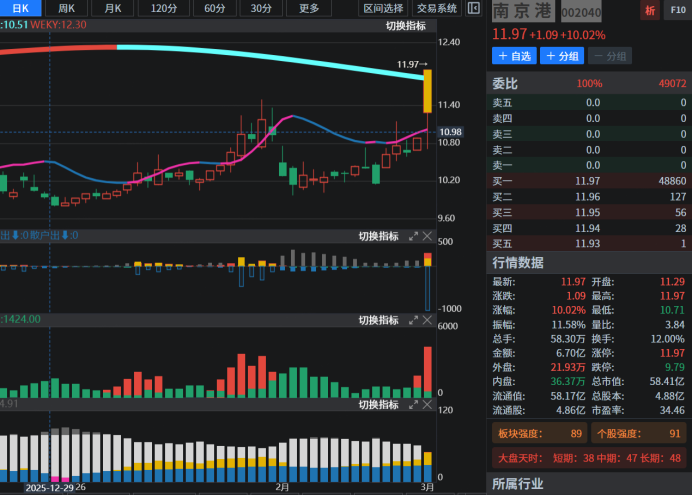Collapse the right-side quote panel
The width and height of the screenshot is (693, 496).
tap(476, 9)
